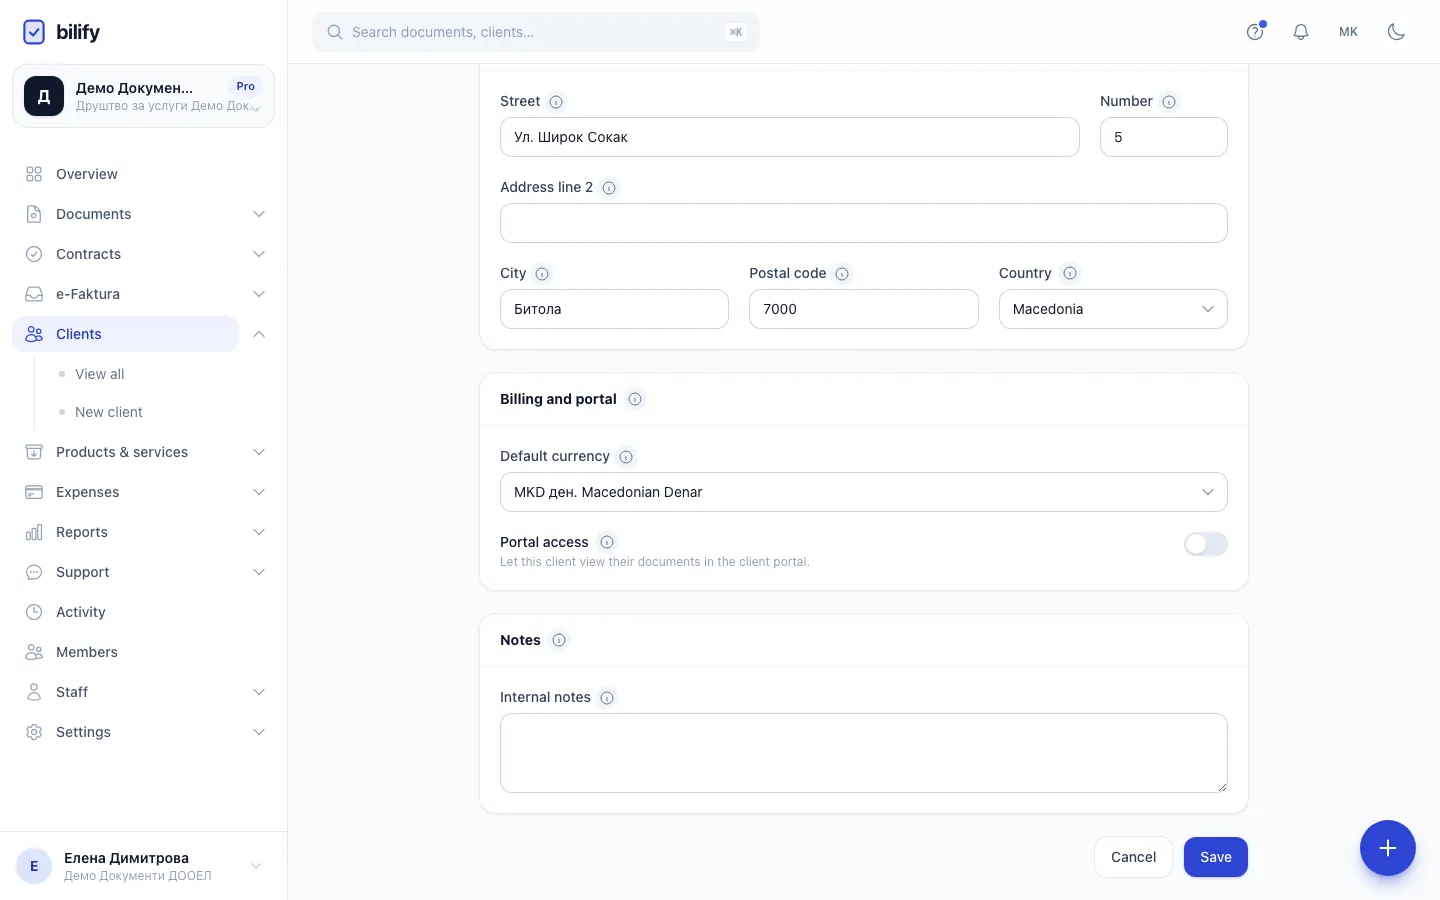Screen dimensions: 1440x900
Task: Show info for Address line 2
Action: coord(609,188)
